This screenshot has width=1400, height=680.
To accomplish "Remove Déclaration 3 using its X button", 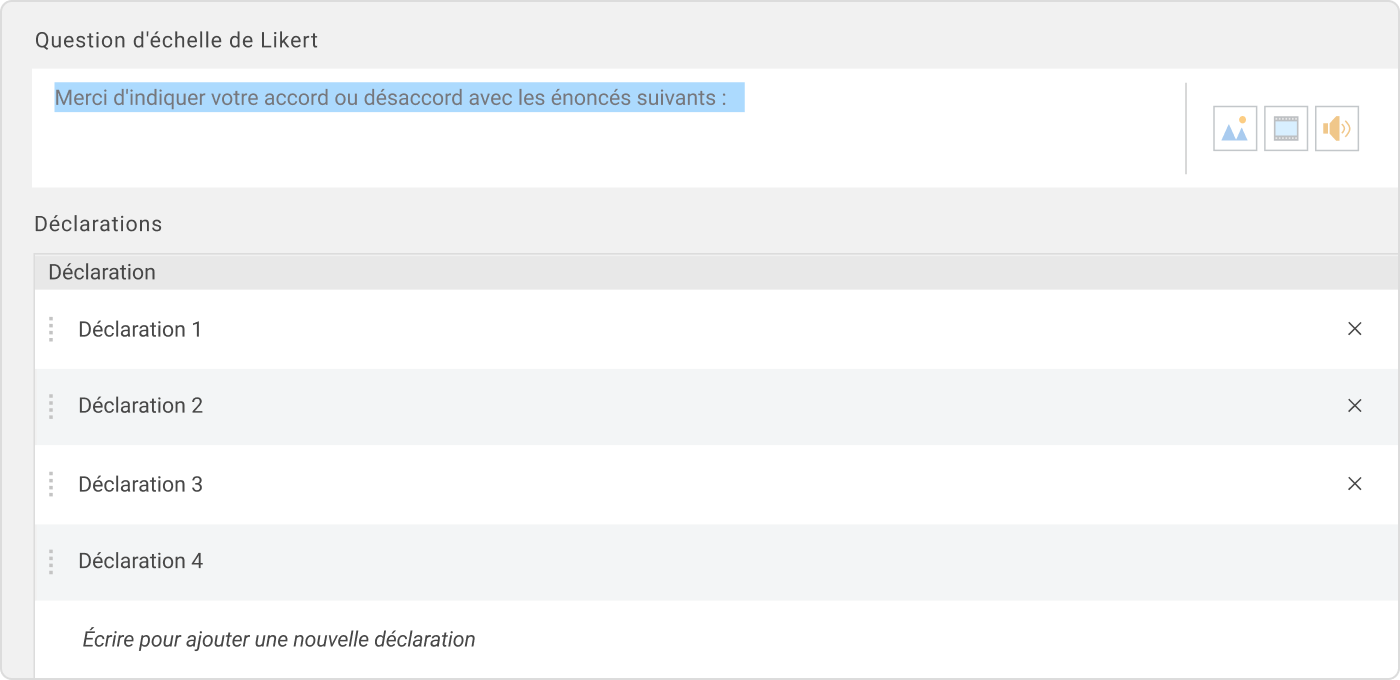I will pyautogui.click(x=1355, y=484).
